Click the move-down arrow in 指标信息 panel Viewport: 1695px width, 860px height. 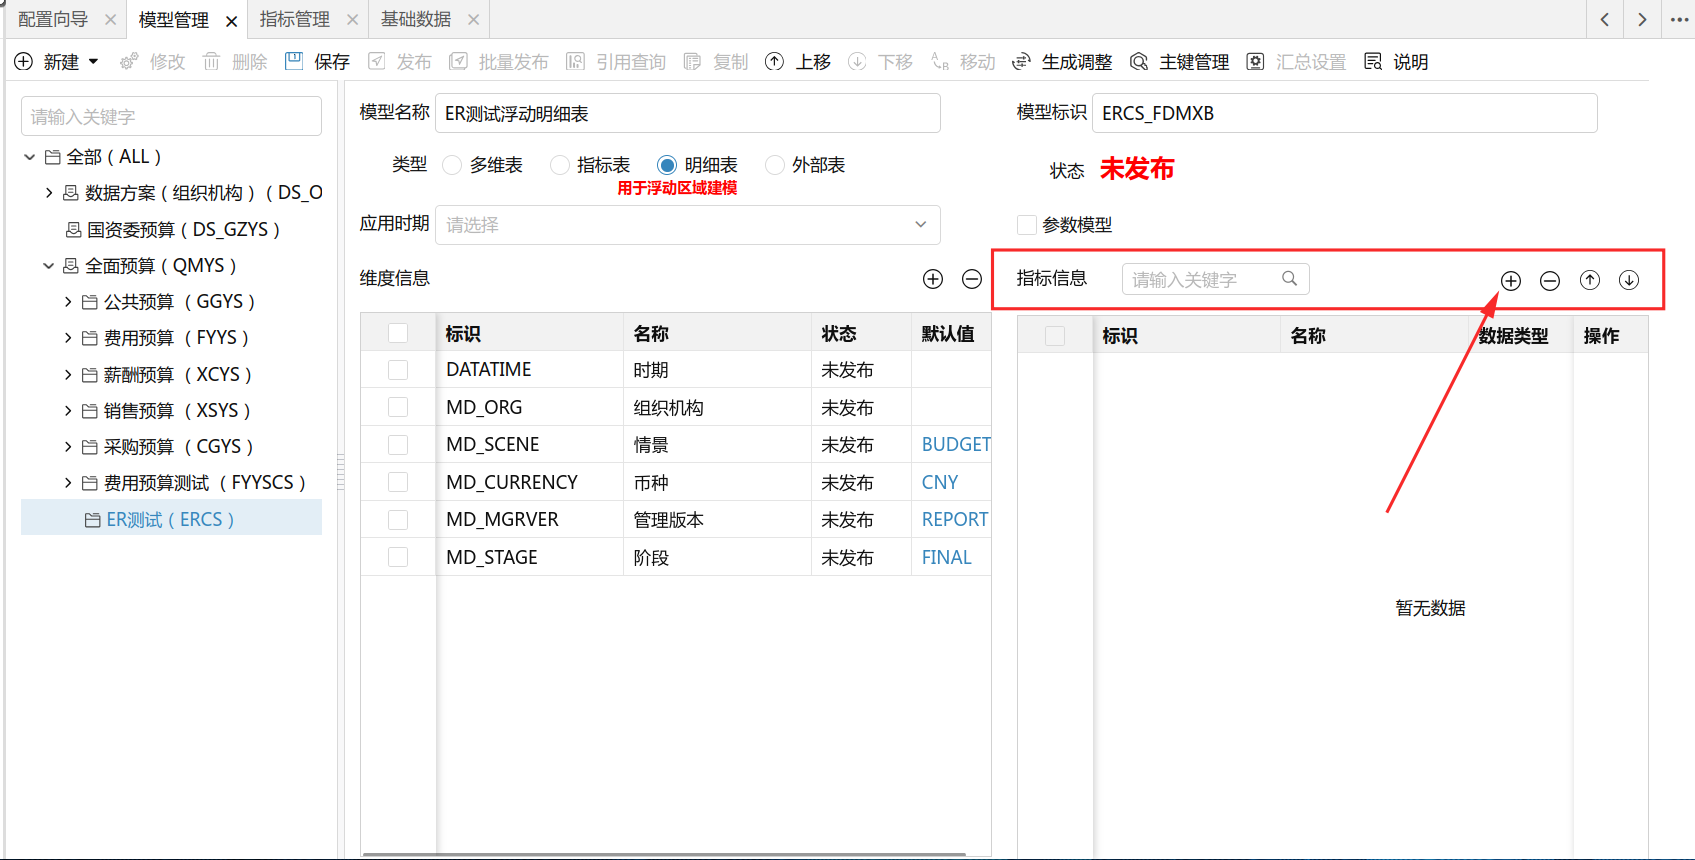pos(1629,280)
